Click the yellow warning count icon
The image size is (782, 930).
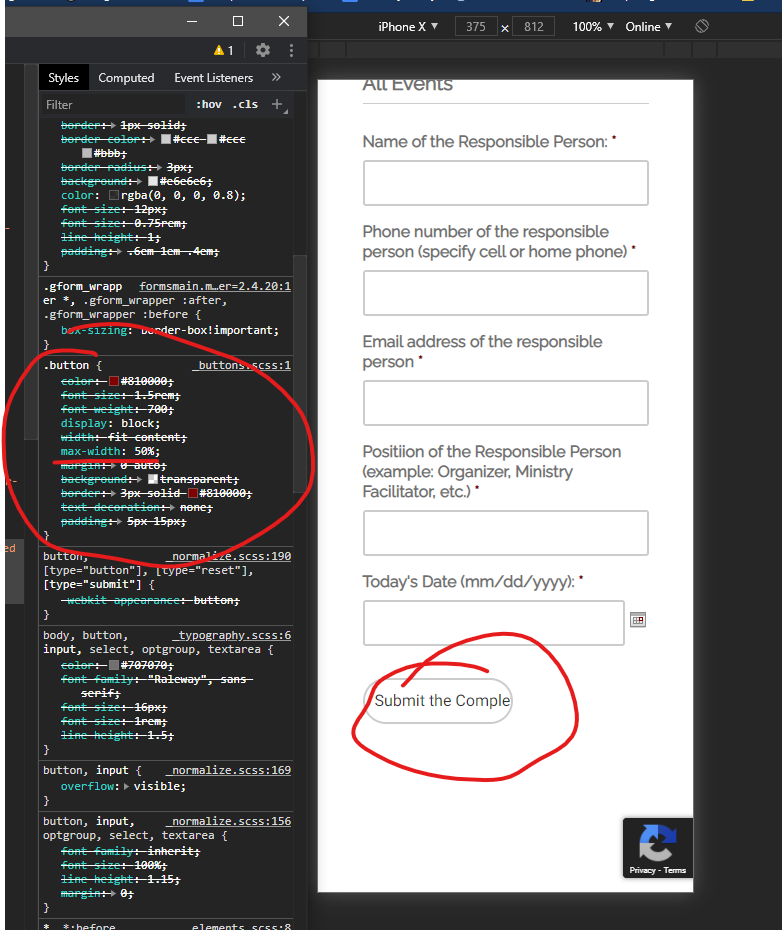click(x=223, y=50)
